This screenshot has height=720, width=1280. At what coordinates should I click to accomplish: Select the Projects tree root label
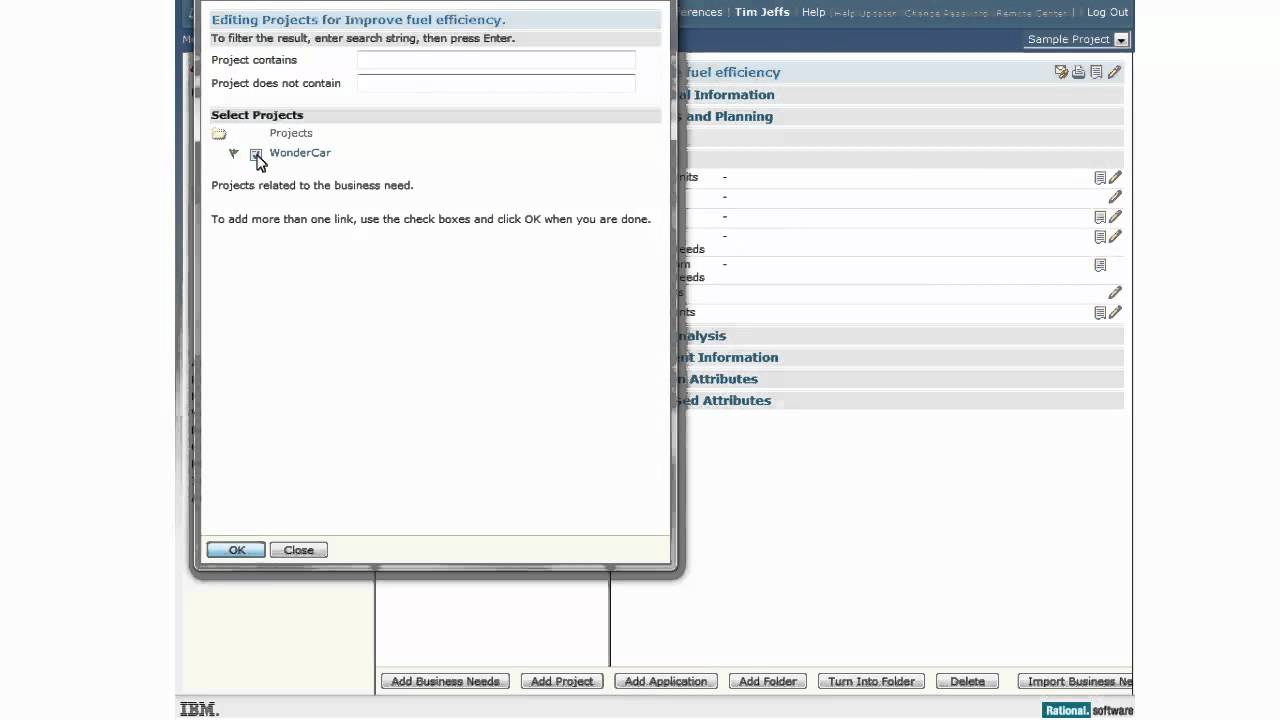coord(291,133)
